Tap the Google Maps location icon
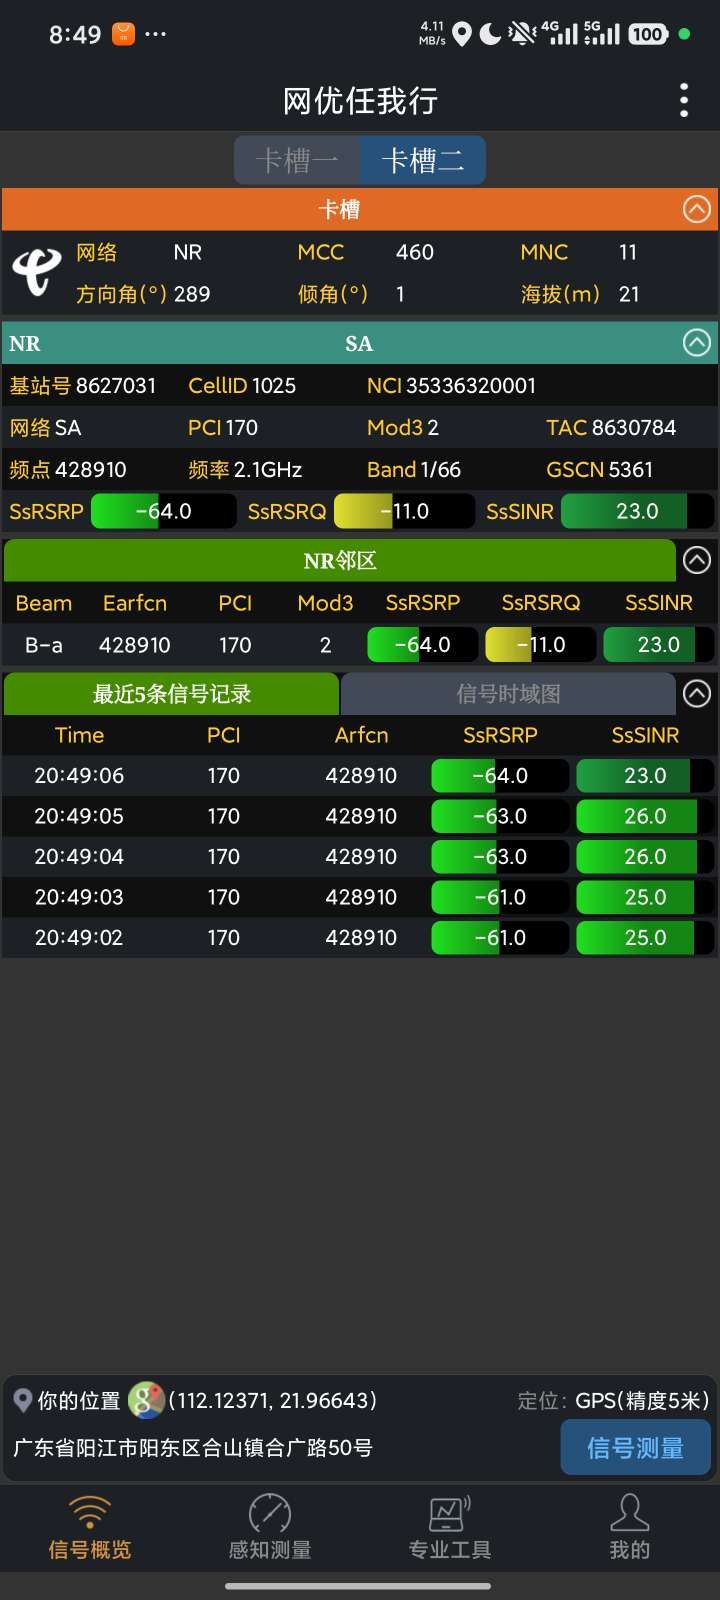This screenshot has width=720, height=1600. (x=146, y=1400)
